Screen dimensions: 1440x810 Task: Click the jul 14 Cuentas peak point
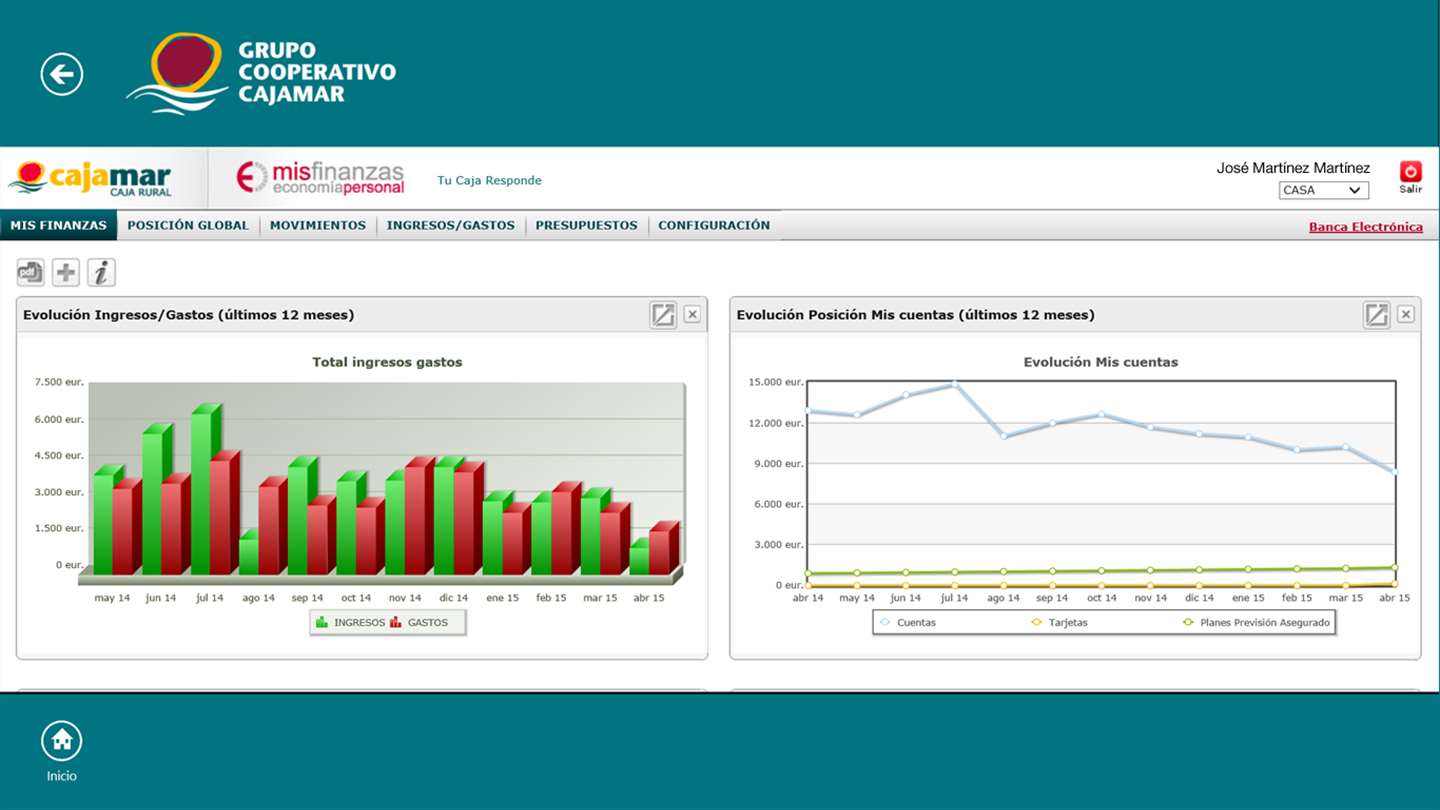[955, 383]
